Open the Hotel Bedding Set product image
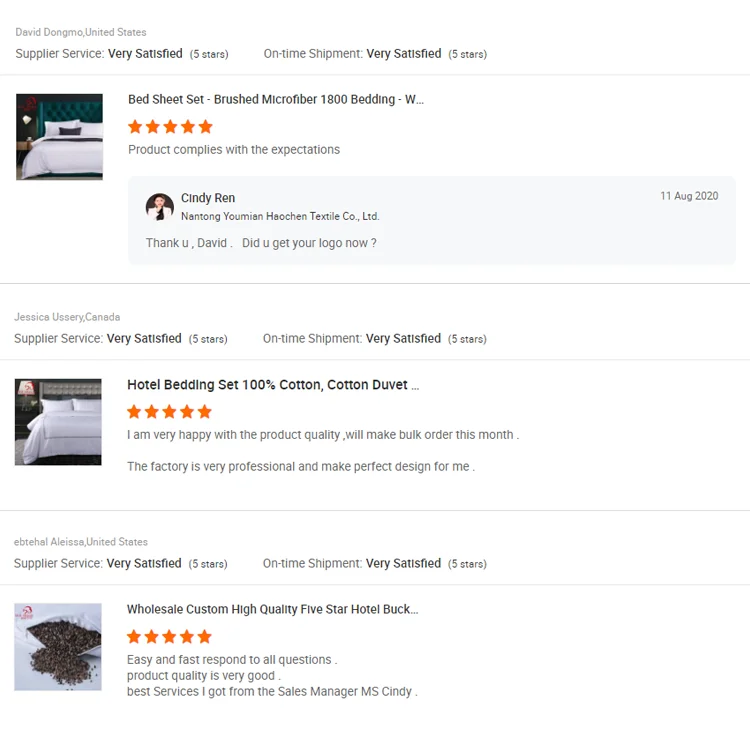Image resolution: width=750 pixels, height=736 pixels. point(58,422)
